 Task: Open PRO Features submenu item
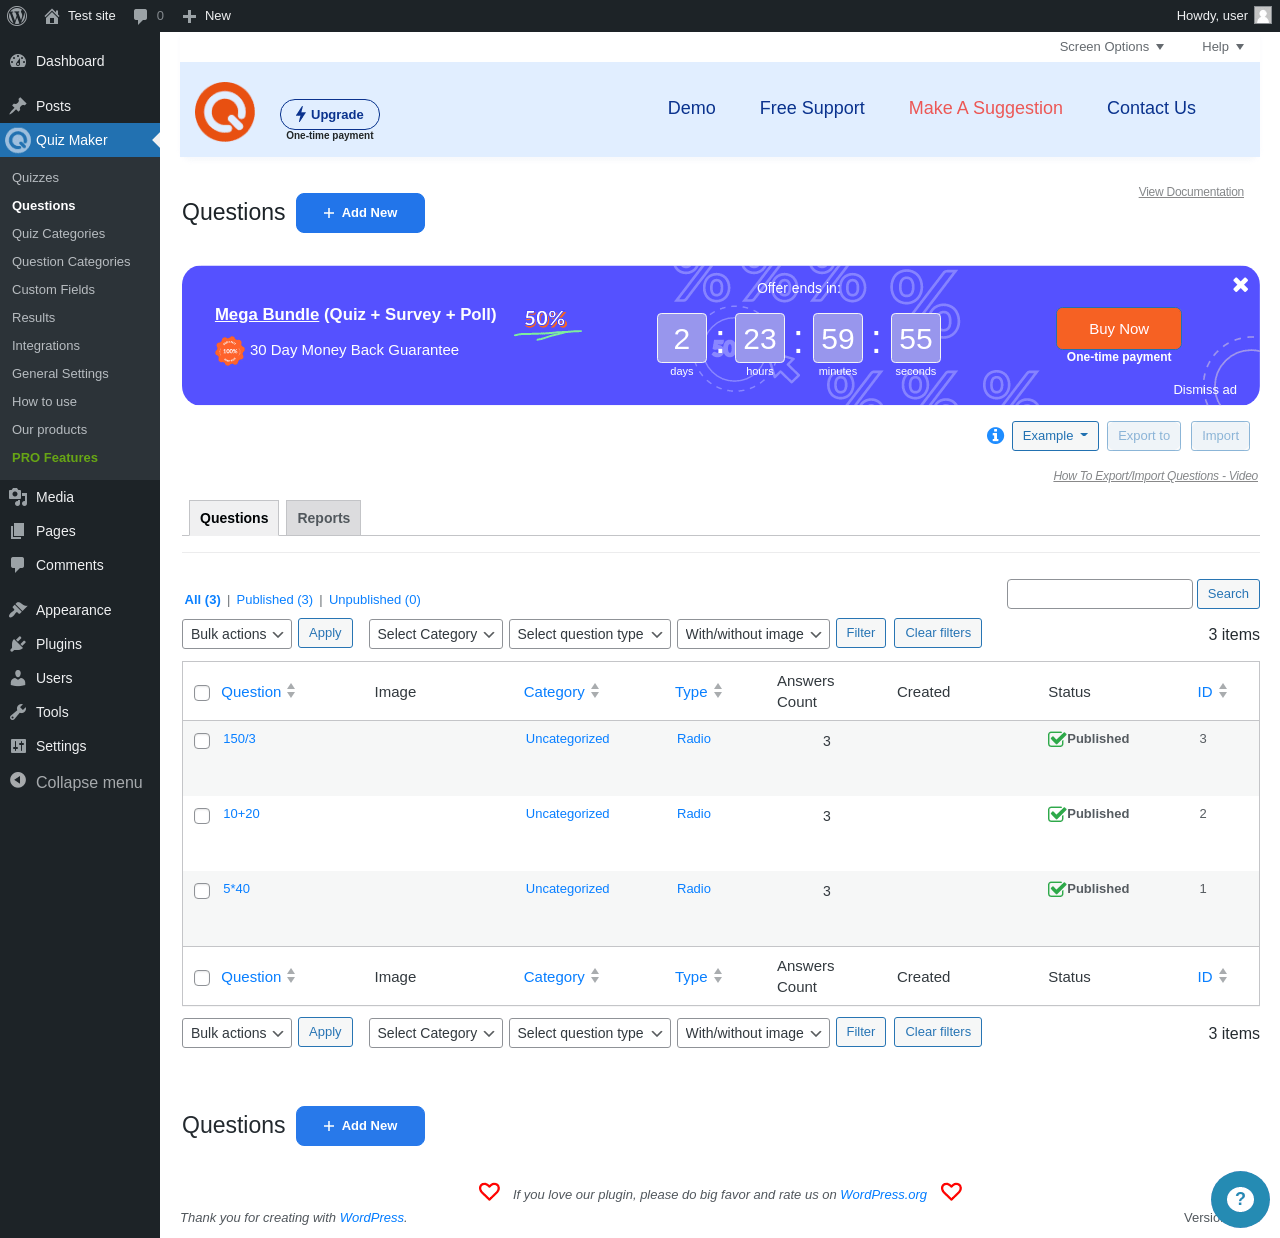point(55,458)
